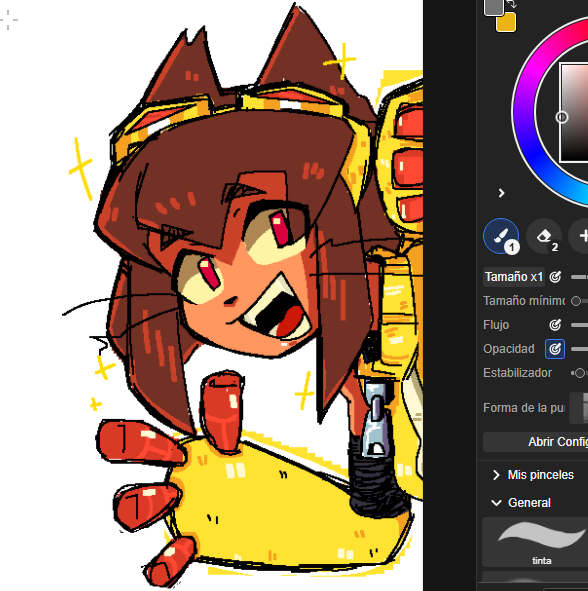588x591 pixels.
Task: Toggle pen pressure for Tamaño
Action: tap(555, 277)
